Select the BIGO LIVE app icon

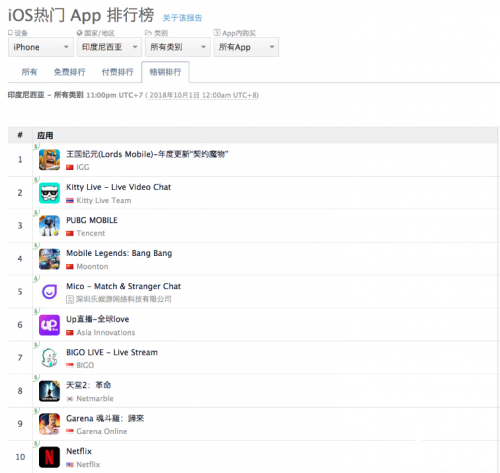point(49,358)
